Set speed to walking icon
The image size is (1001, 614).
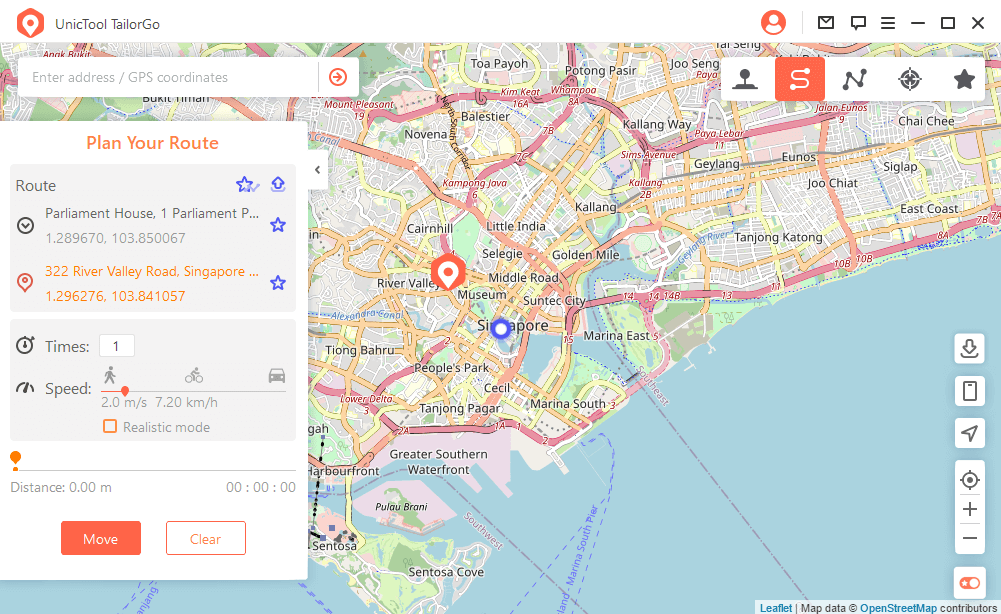(110, 375)
